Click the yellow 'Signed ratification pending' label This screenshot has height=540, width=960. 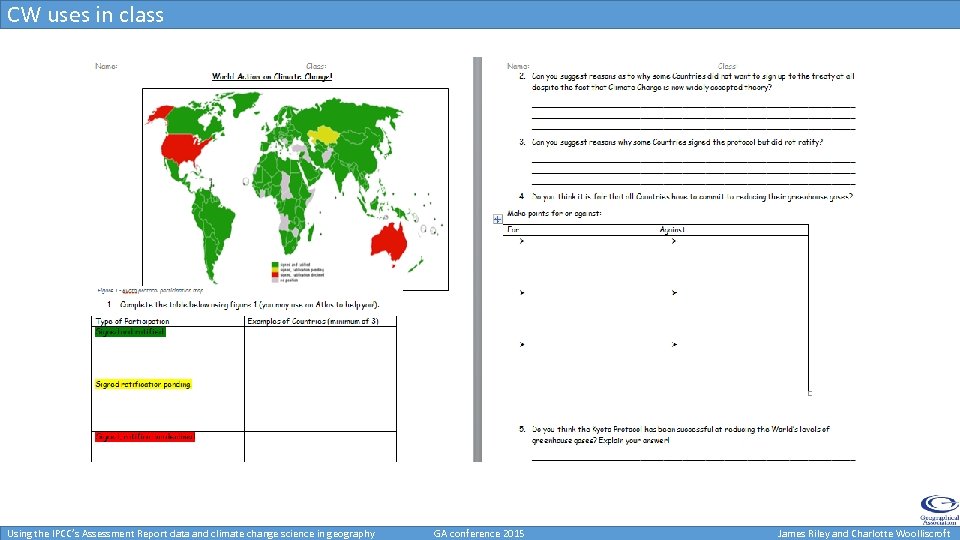143,384
